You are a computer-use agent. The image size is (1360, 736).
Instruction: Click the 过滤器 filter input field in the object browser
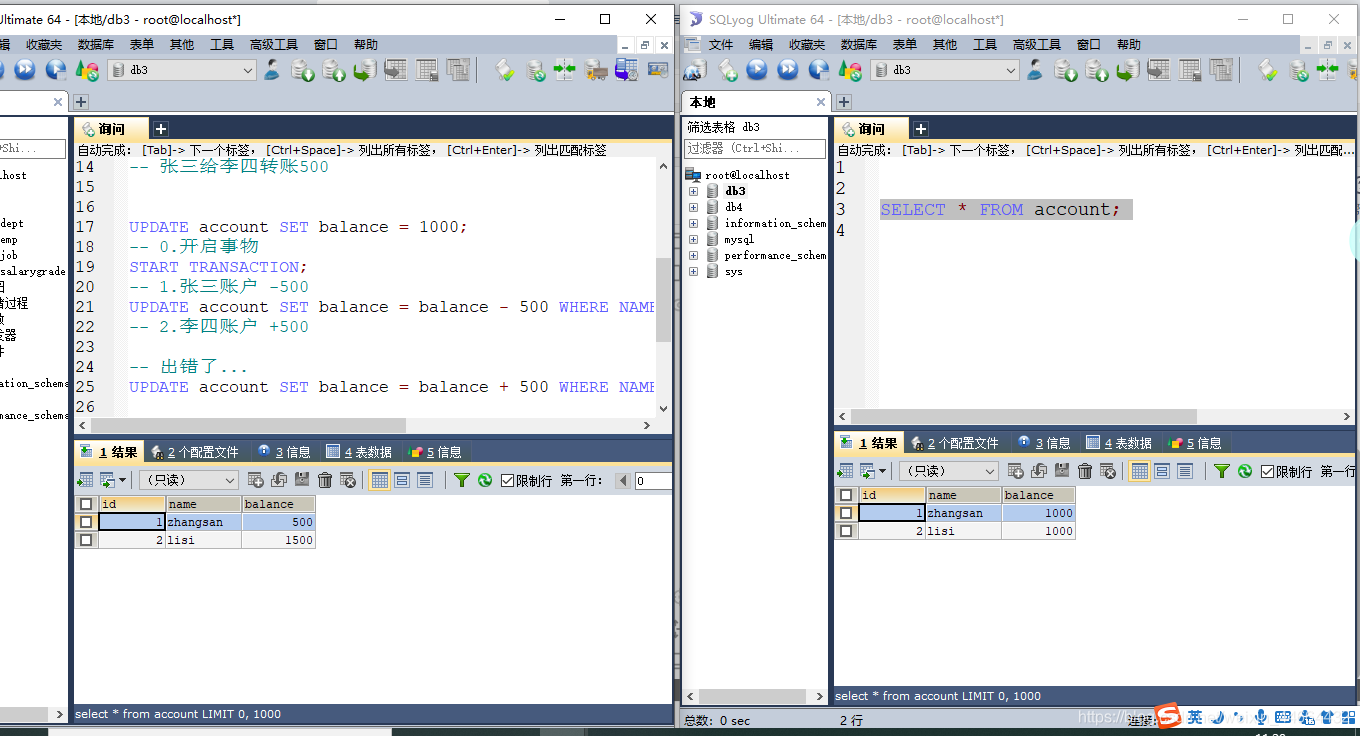(755, 148)
